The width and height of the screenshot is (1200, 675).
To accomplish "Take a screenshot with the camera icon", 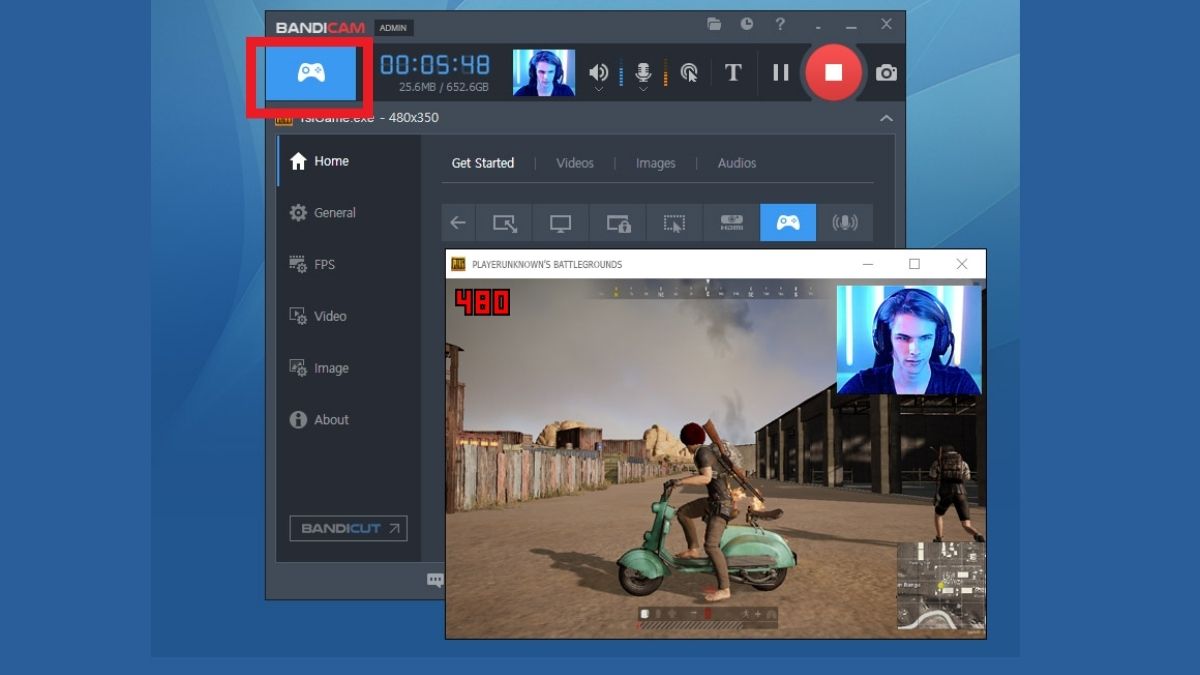I will pos(886,73).
